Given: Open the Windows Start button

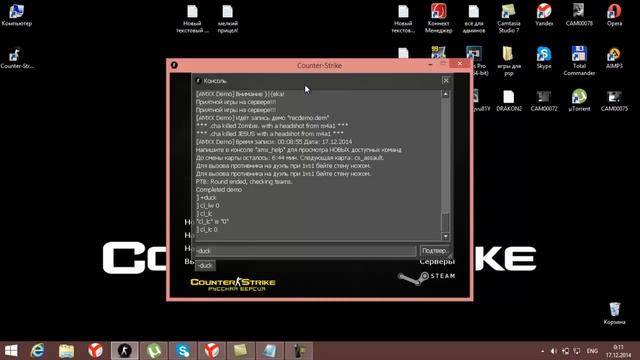Looking at the screenshot, I should 11,351.
